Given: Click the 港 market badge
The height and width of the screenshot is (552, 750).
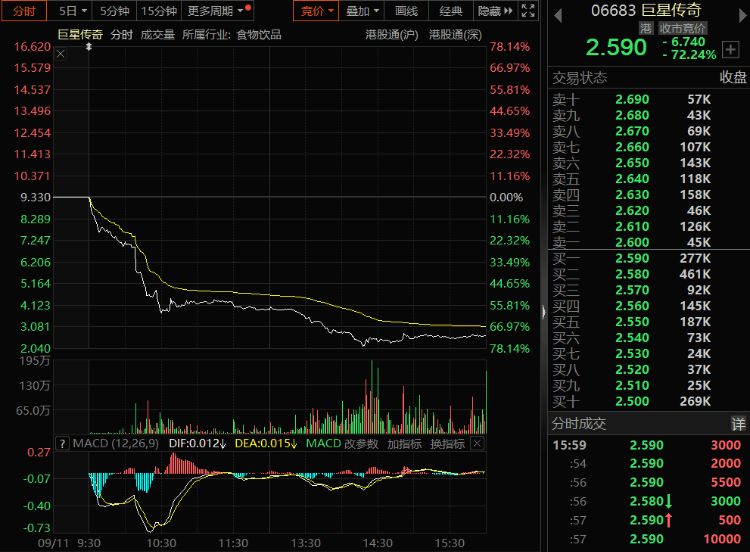Looking at the screenshot, I should 646,29.
